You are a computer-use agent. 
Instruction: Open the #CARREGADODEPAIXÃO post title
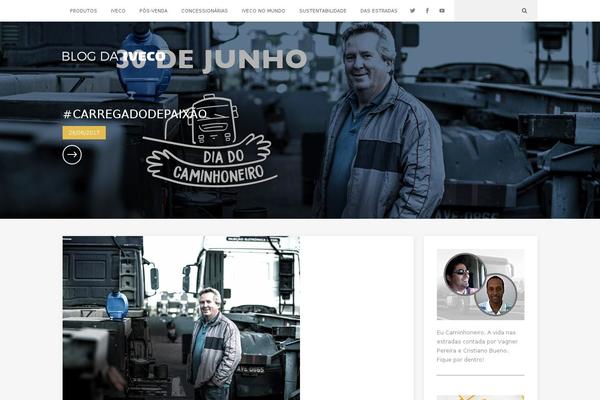point(135,114)
